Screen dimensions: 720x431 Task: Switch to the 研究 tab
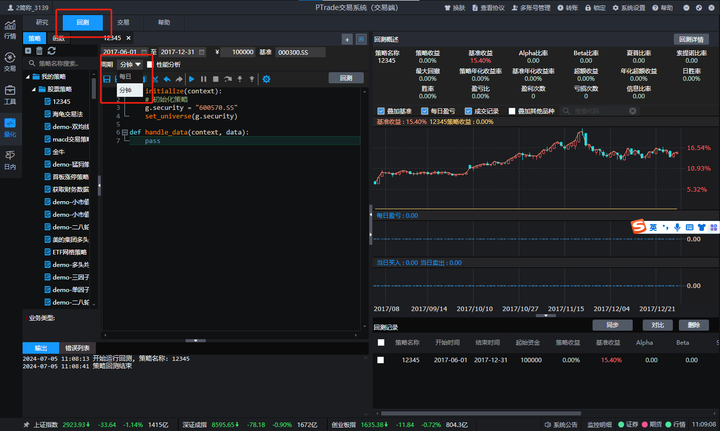[x=41, y=21]
